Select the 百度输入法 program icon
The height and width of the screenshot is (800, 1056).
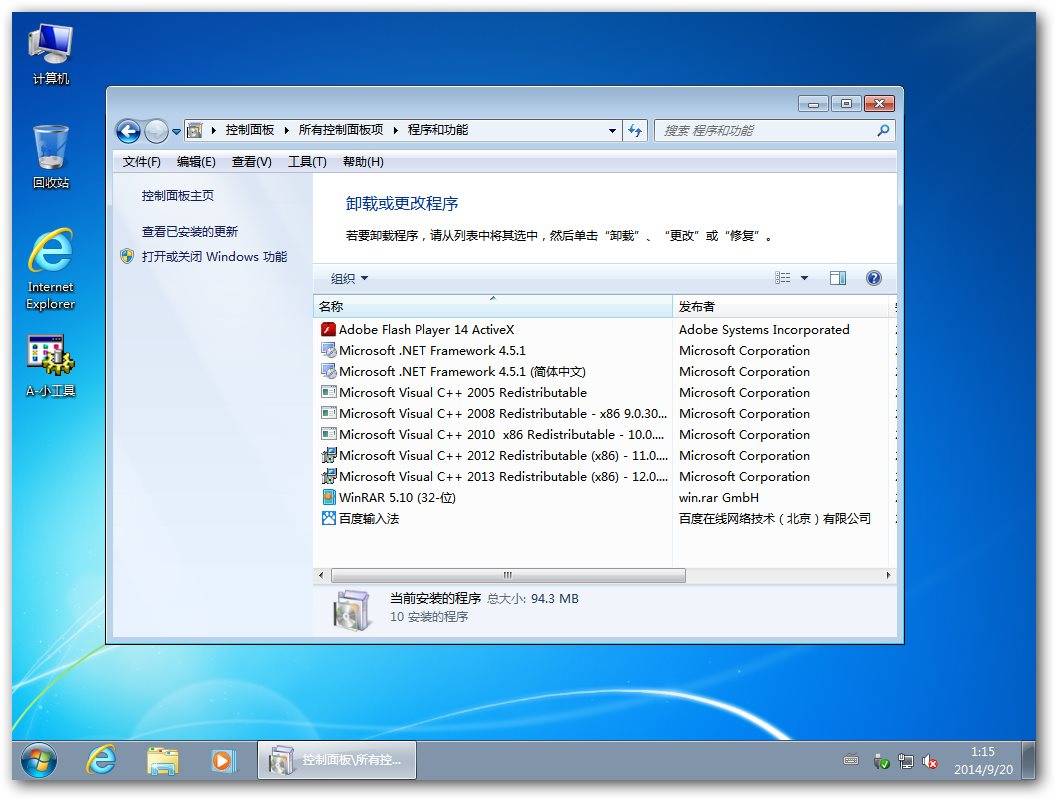329,518
